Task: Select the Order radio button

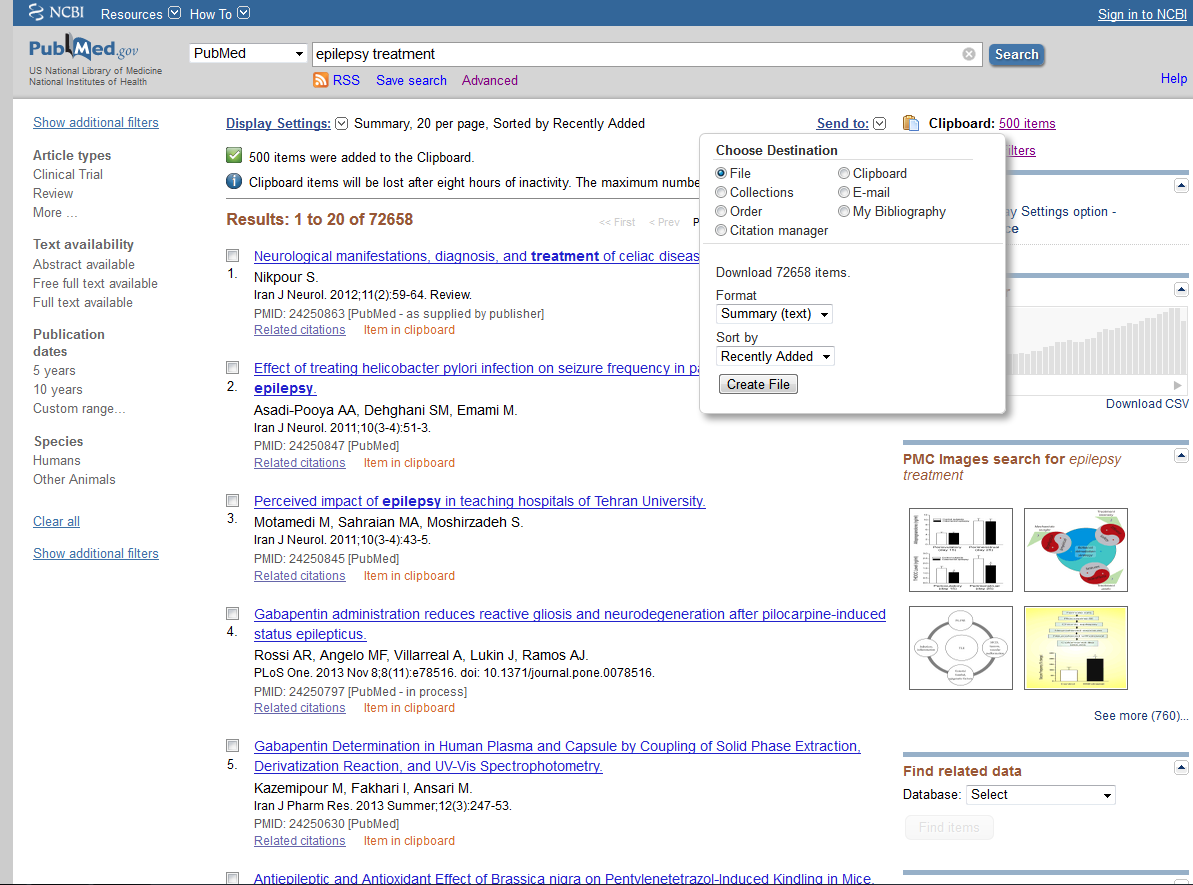Action: [x=721, y=212]
